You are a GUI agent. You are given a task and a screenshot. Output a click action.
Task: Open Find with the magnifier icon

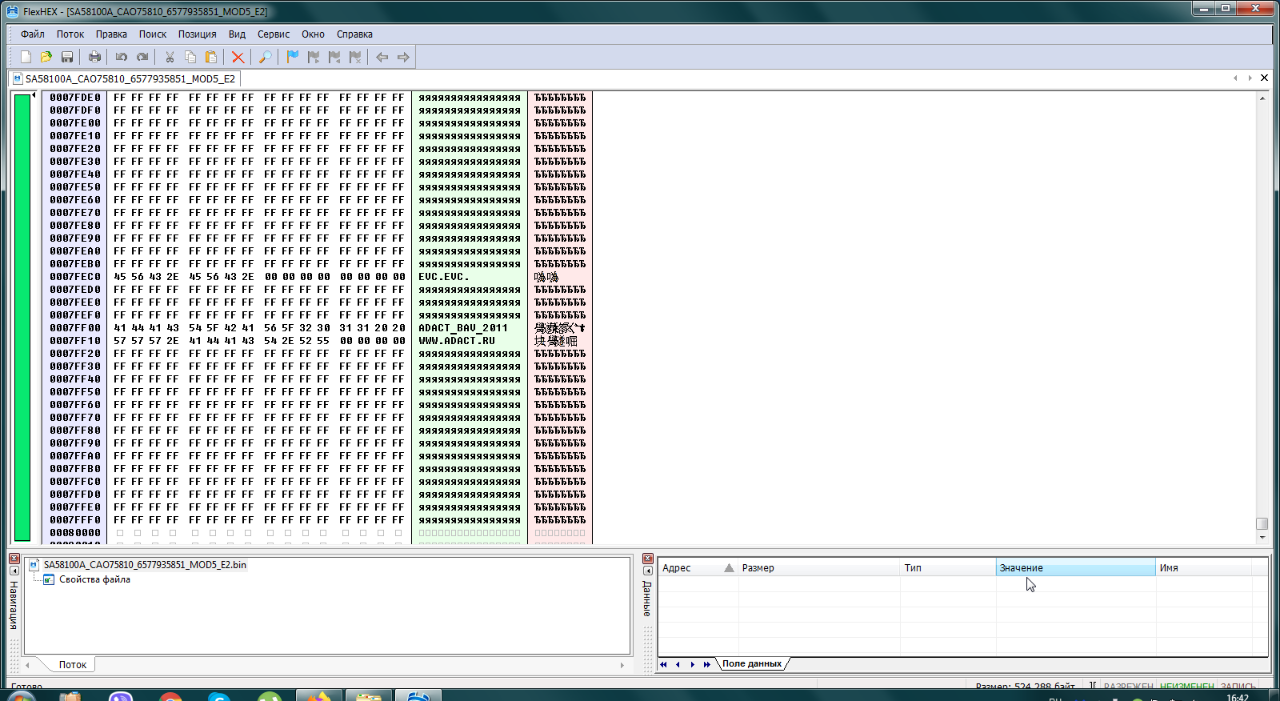265,57
